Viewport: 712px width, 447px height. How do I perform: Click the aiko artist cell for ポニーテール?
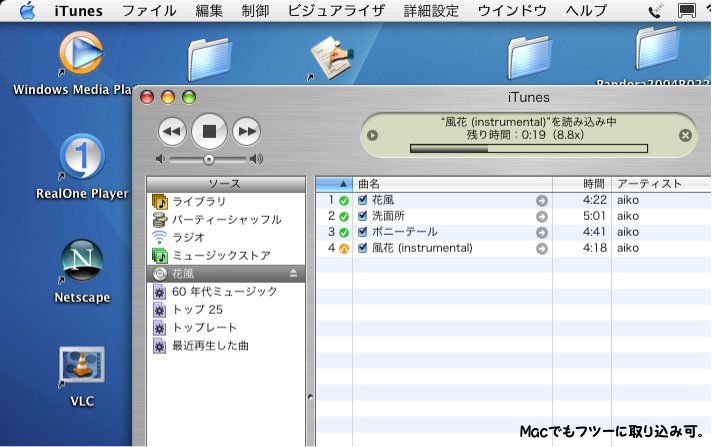628,232
